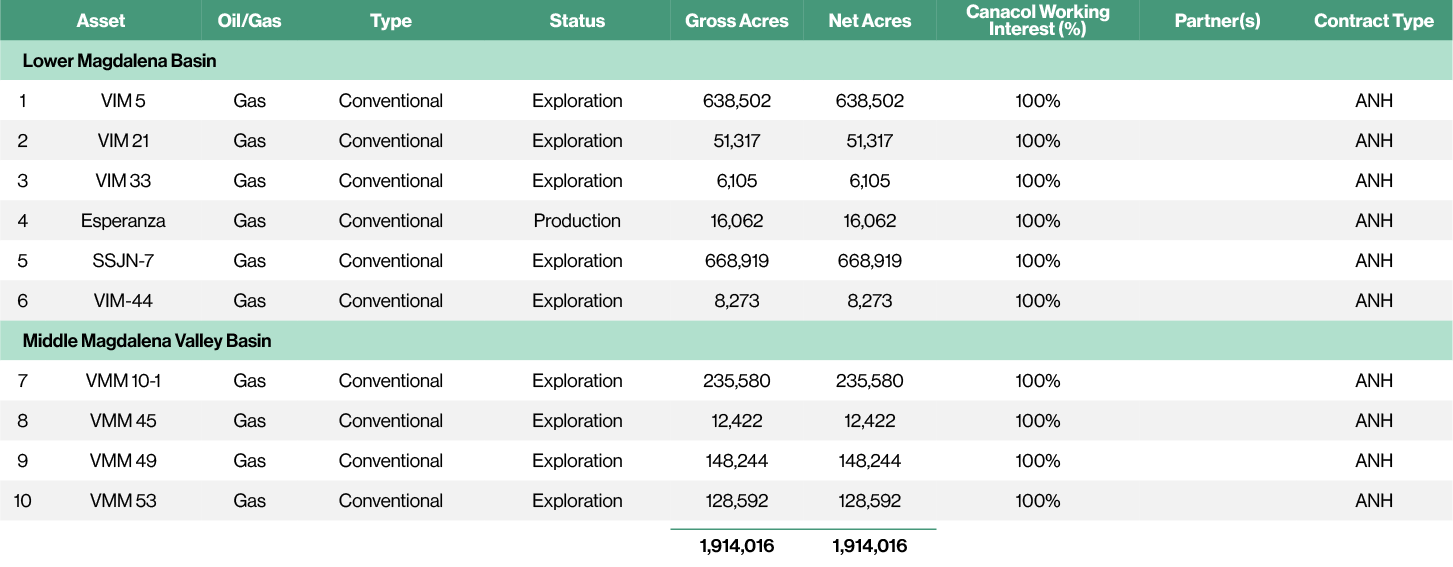The image size is (1453, 567).
Task: Click the Lower Magdalena Basin section row
Action: click(x=119, y=61)
